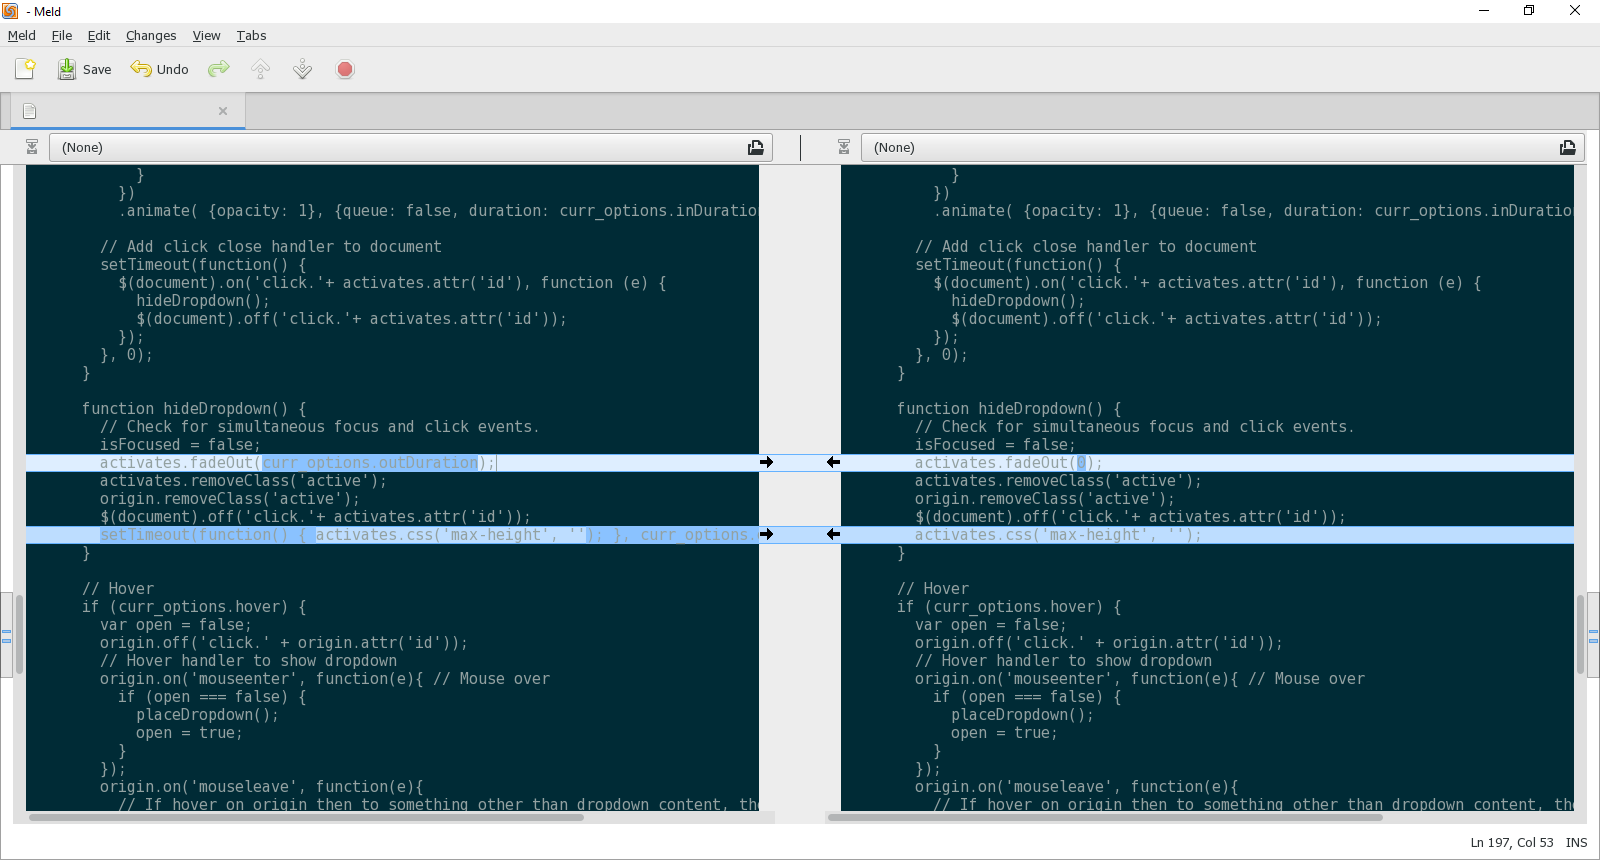
Task: Click 'Ln 197, Col 53' status text
Action: click(x=1512, y=842)
